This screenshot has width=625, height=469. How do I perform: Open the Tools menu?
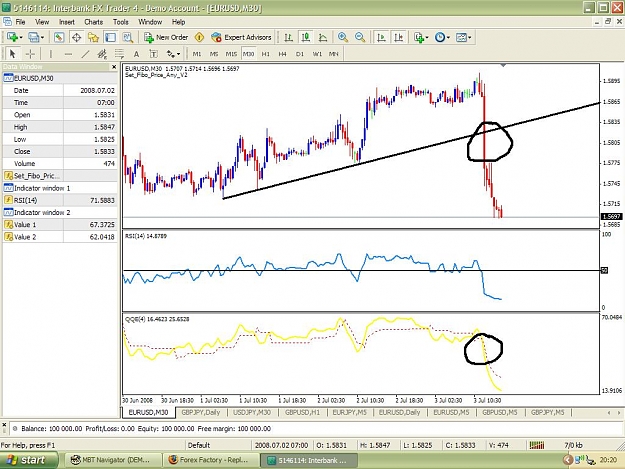[120, 22]
